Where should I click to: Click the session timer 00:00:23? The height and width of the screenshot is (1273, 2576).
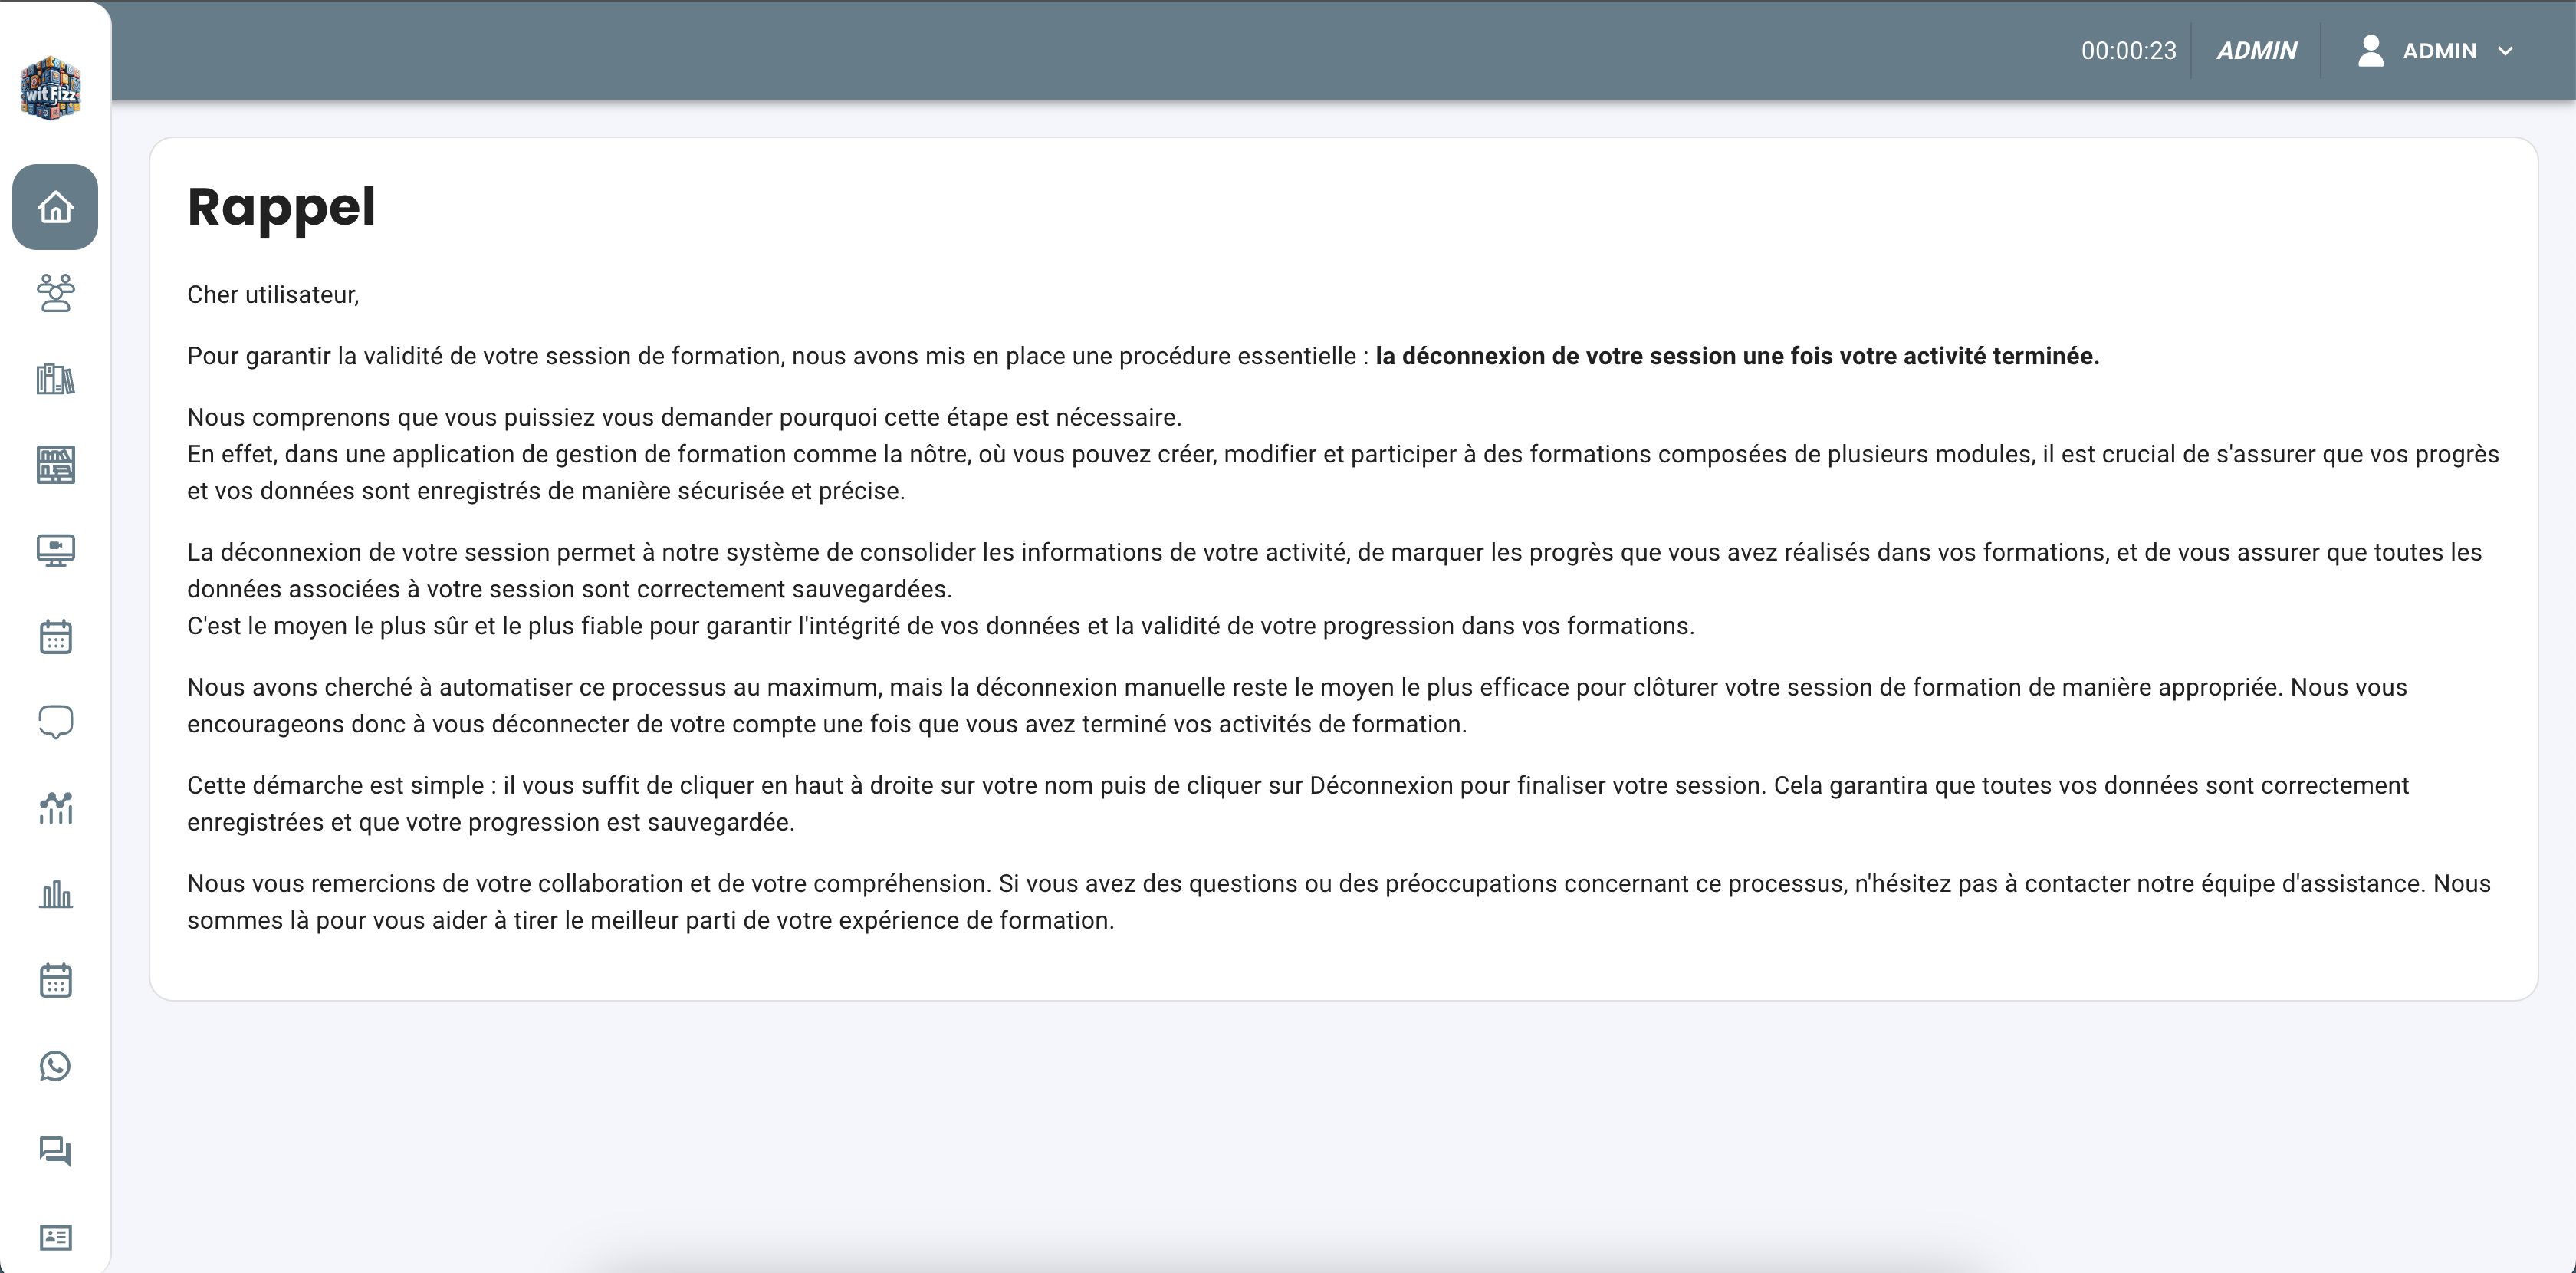coord(2128,51)
